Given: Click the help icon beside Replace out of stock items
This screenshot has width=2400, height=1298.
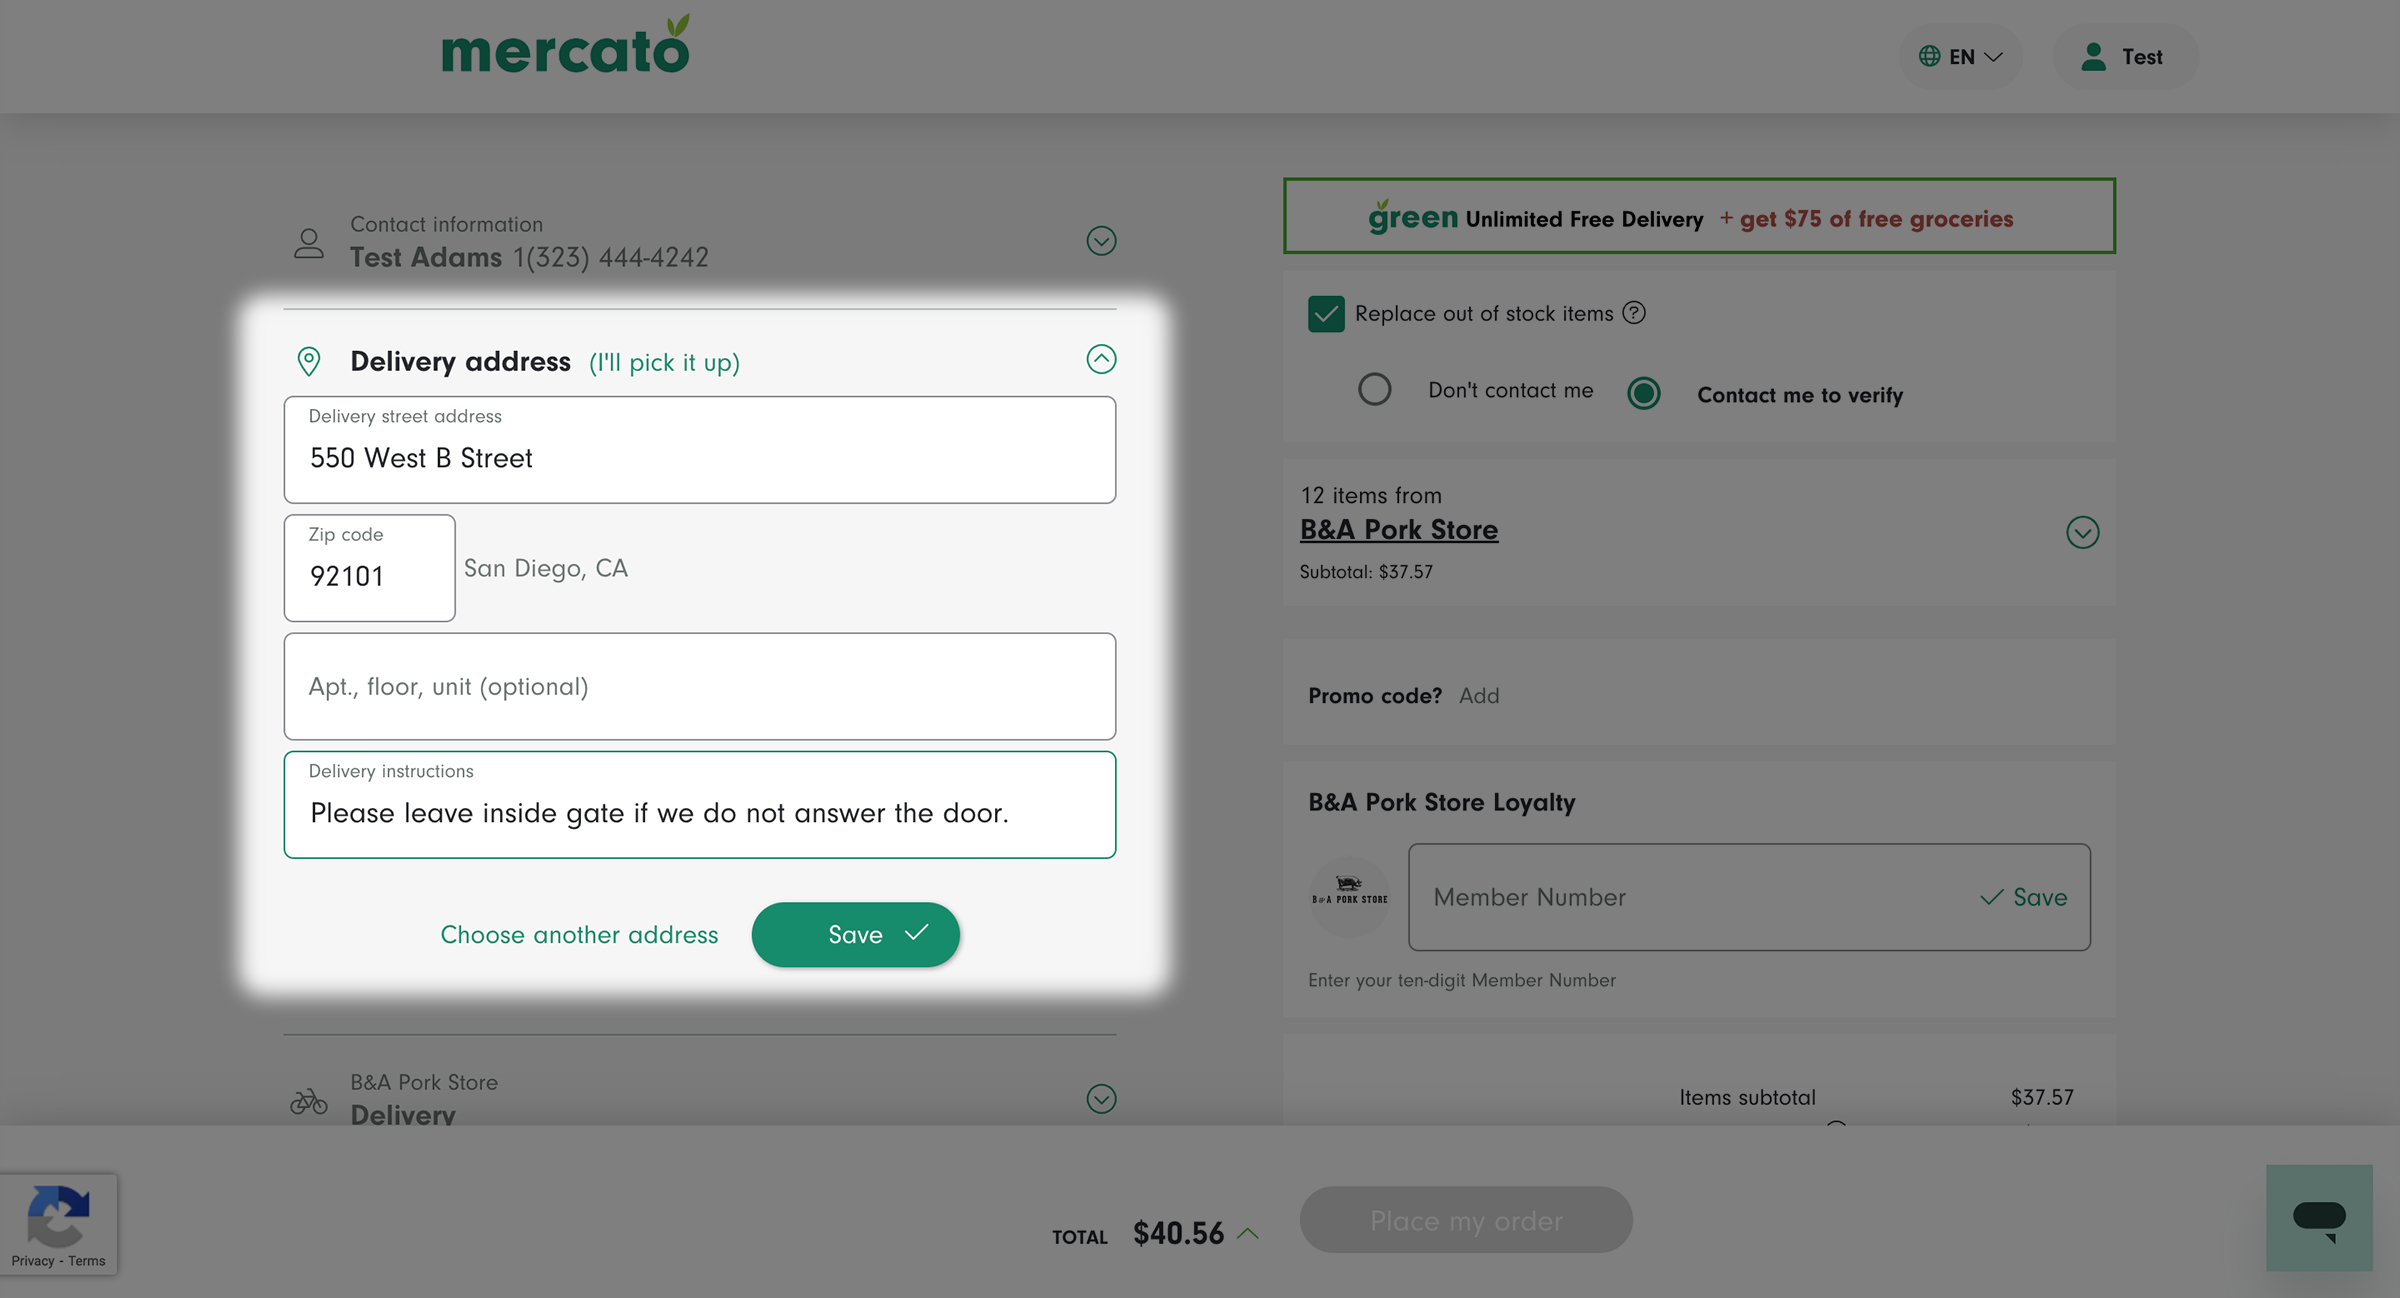Looking at the screenshot, I should click(1634, 313).
